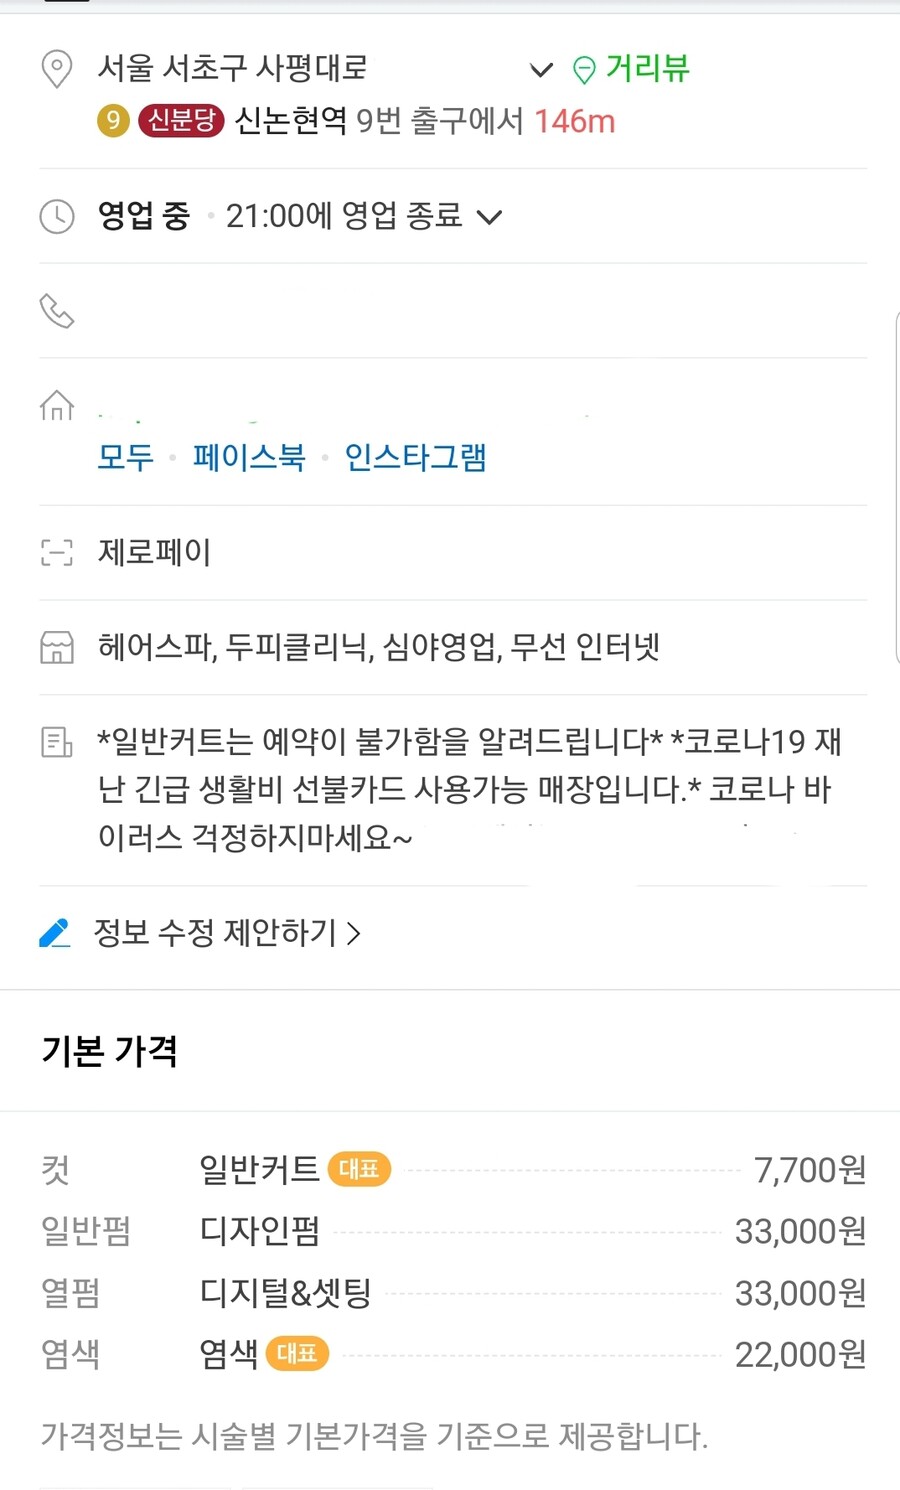
Task: Click the 신분당 line badge
Action: pos(181,121)
